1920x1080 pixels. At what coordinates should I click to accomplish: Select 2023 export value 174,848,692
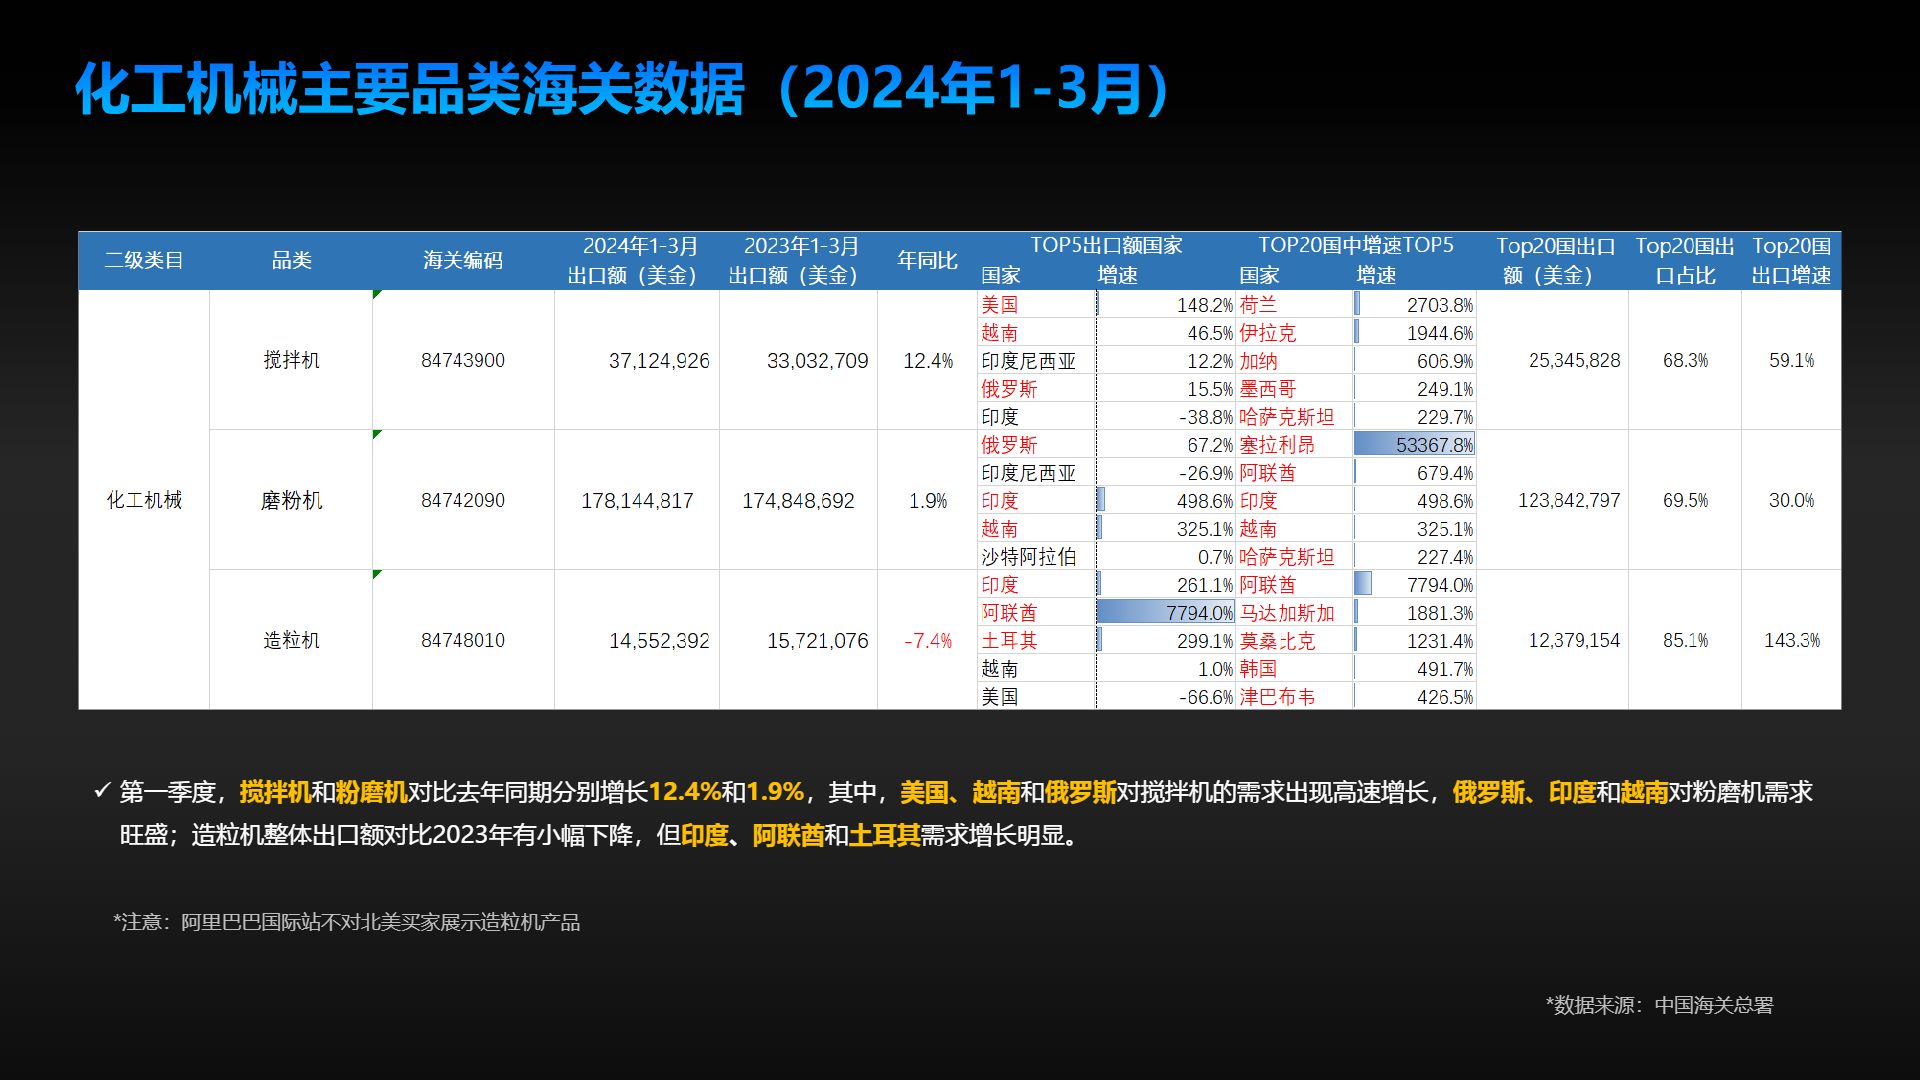coord(798,500)
